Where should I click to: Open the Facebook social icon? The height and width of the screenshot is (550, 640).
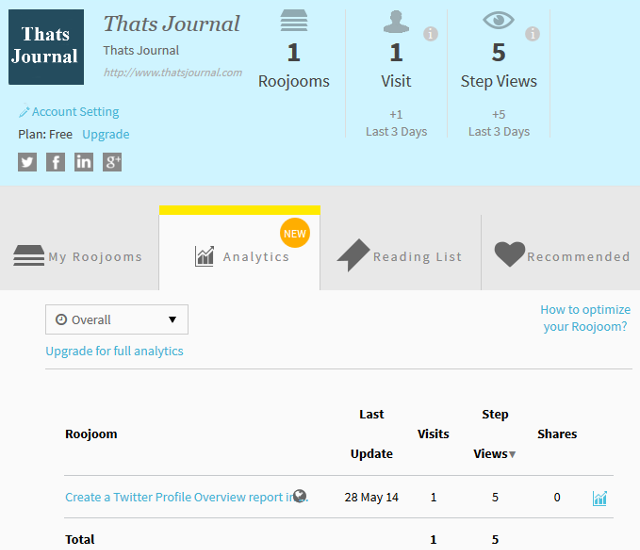click(56, 162)
